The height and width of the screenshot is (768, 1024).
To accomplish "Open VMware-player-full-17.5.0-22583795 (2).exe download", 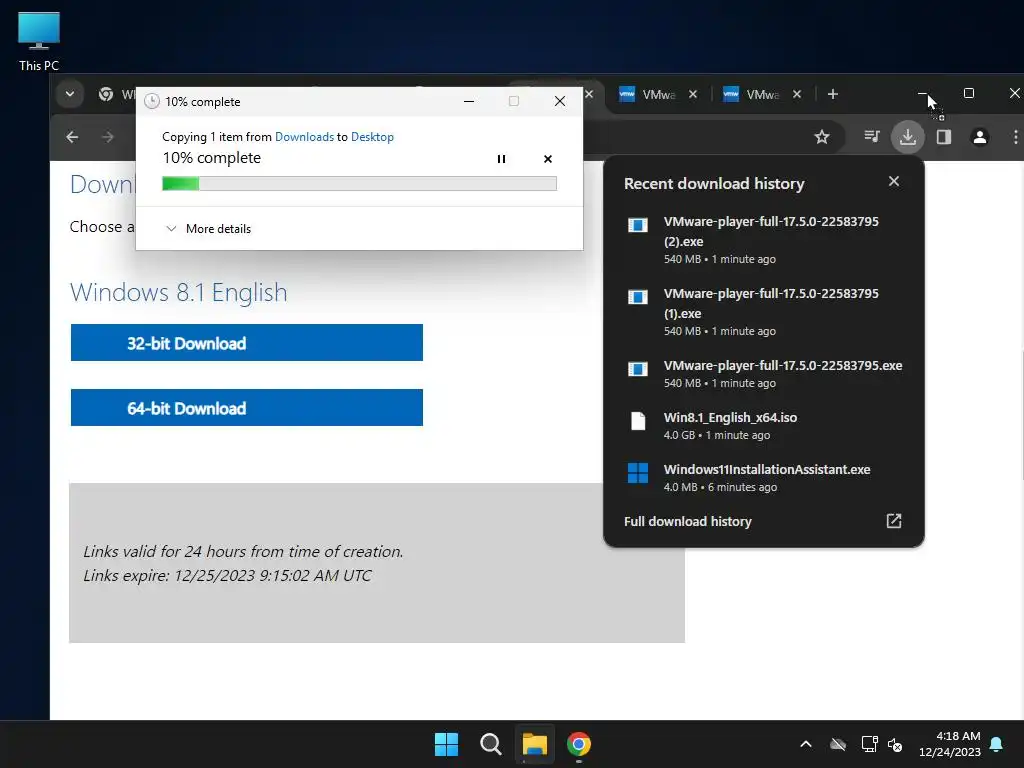I will pos(763,240).
